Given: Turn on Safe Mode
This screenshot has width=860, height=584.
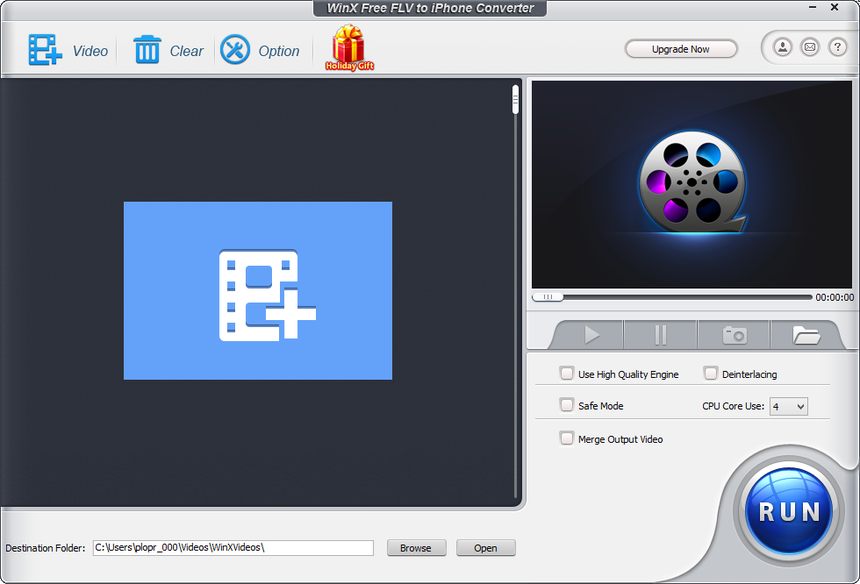Looking at the screenshot, I should (x=566, y=405).
